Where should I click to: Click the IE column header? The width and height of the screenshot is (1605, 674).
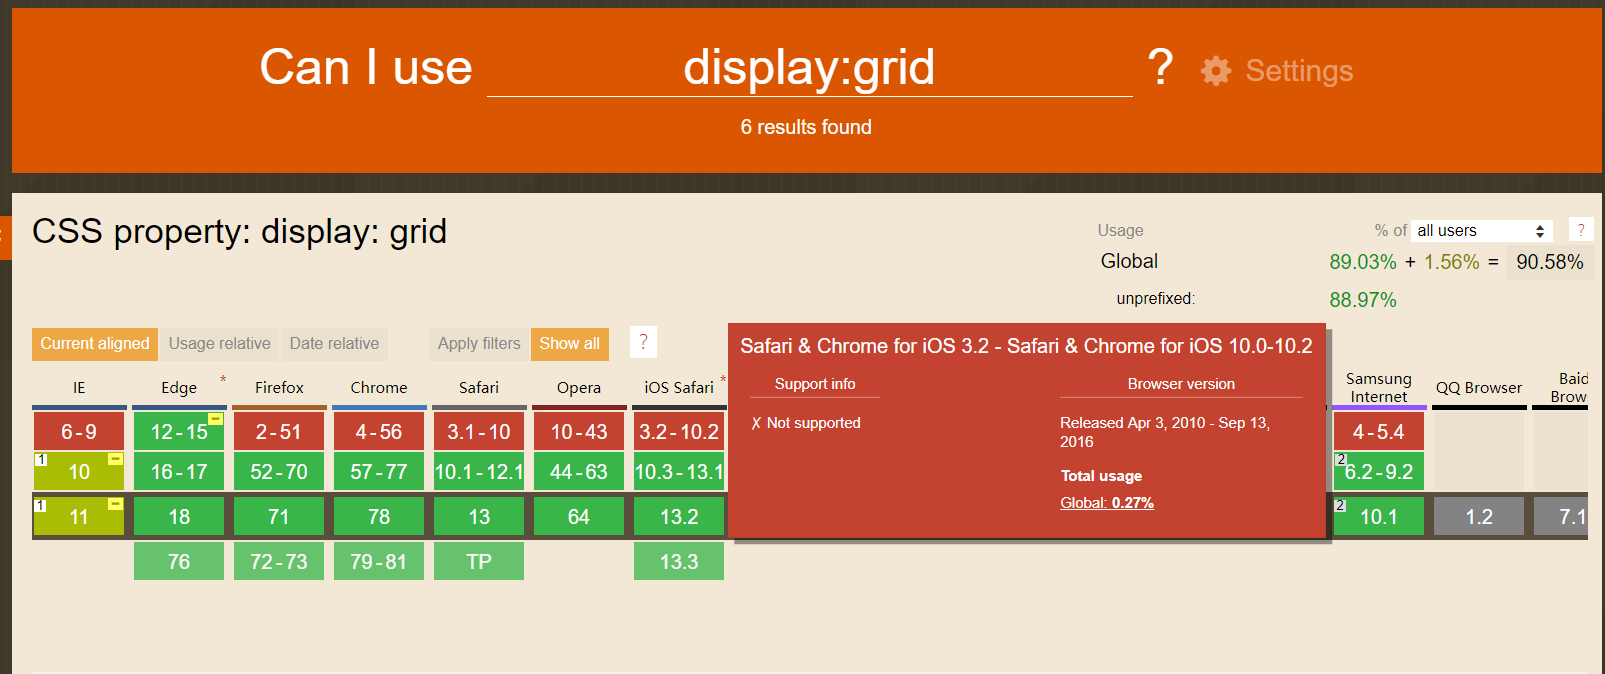pos(79,388)
